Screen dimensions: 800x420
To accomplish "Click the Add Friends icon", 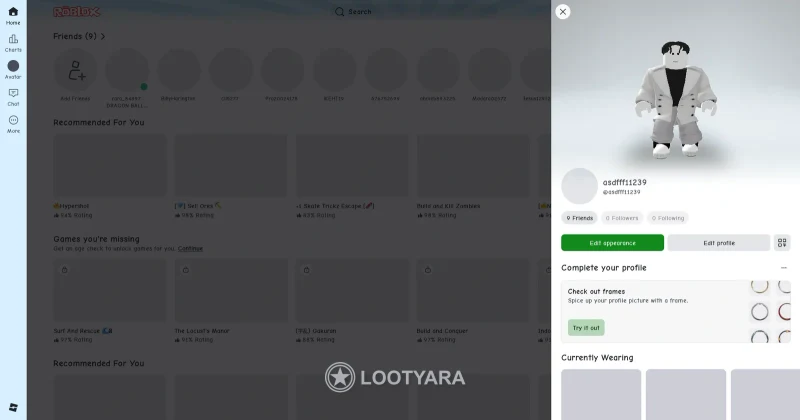I will tap(76, 70).
